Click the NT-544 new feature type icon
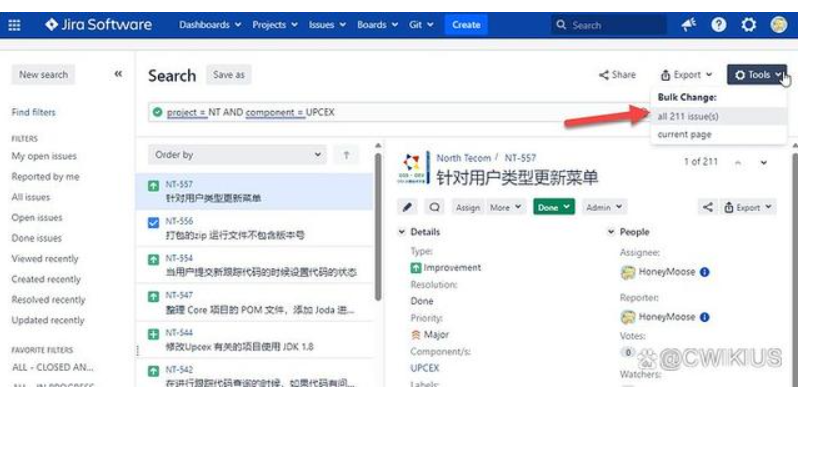The image size is (829, 463). click(x=153, y=334)
